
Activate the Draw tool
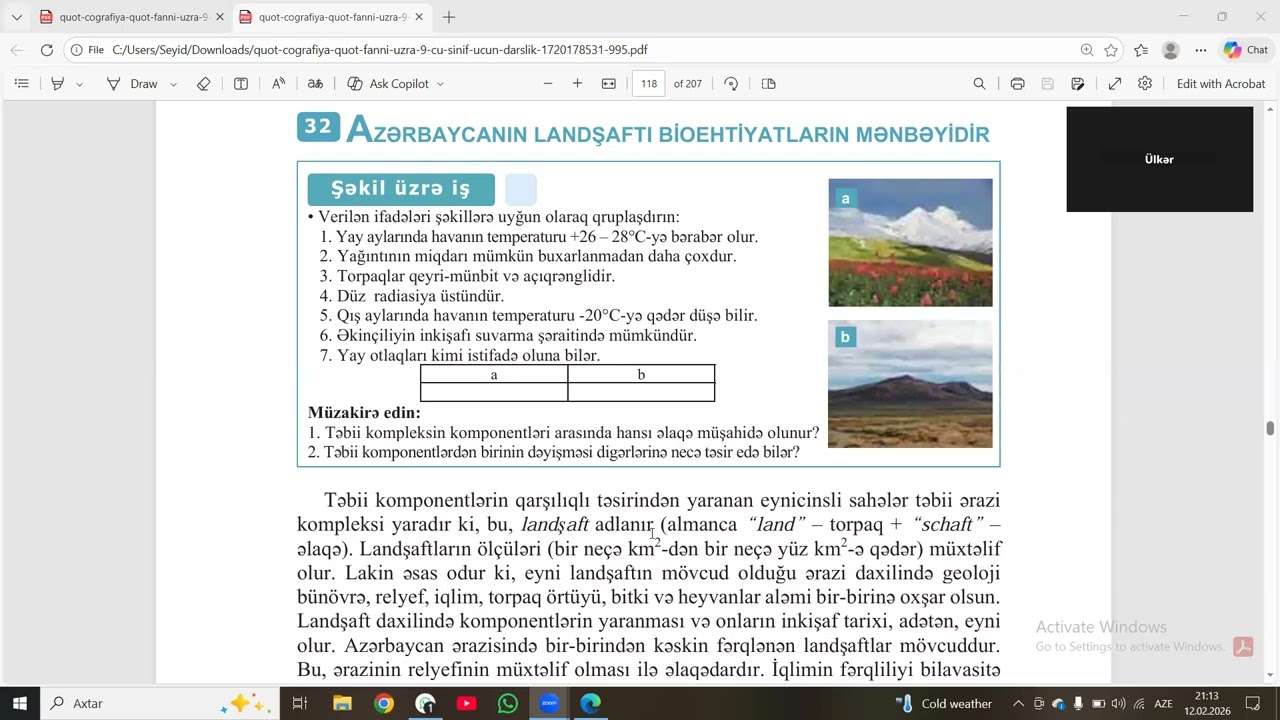pyautogui.click(x=133, y=84)
